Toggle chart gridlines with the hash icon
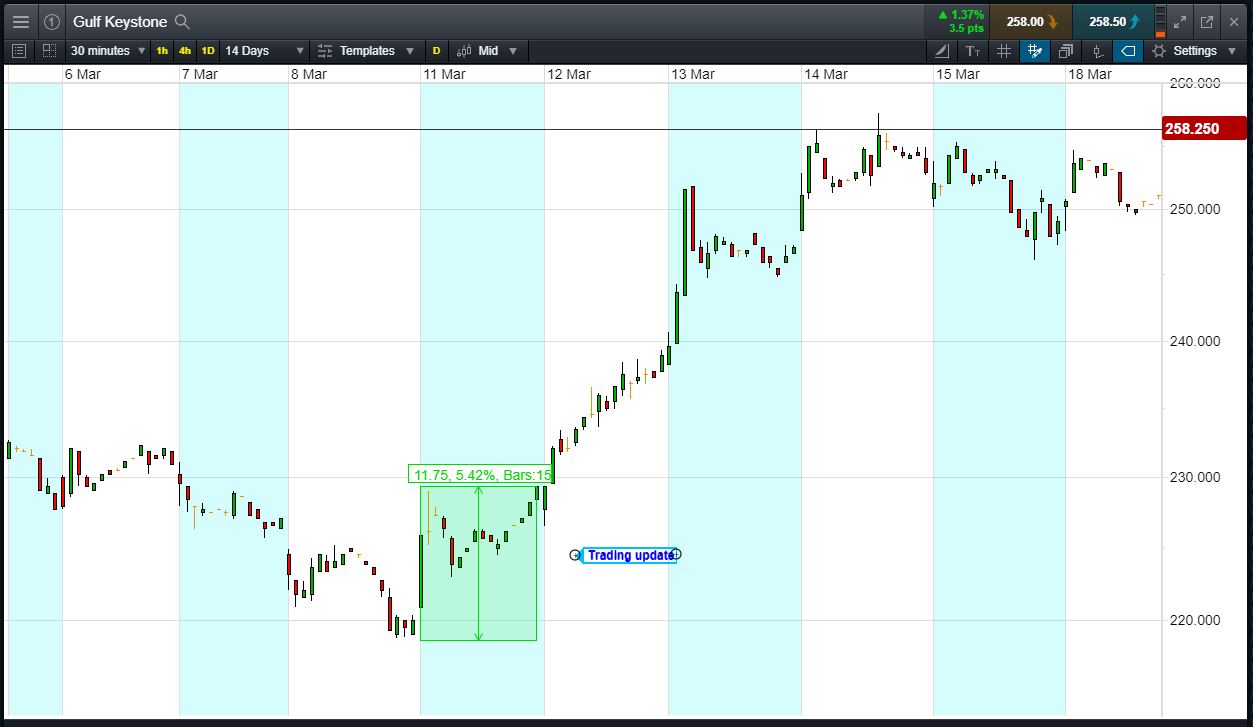 [1004, 51]
